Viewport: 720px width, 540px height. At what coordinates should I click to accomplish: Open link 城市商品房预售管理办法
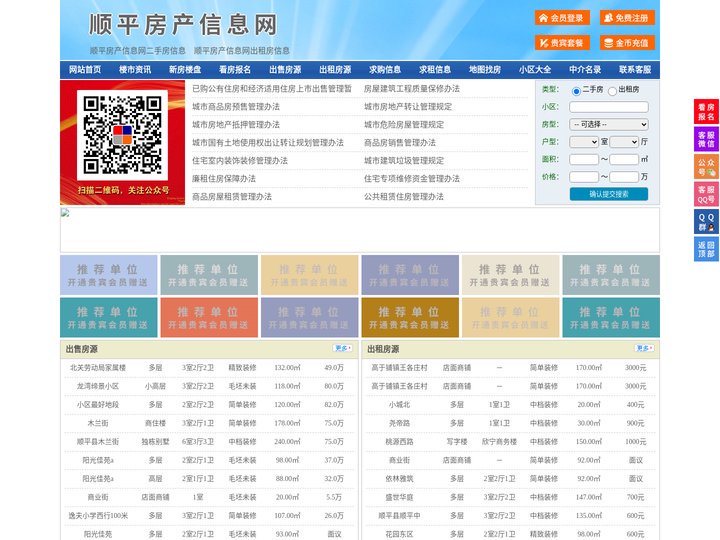[236, 107]
